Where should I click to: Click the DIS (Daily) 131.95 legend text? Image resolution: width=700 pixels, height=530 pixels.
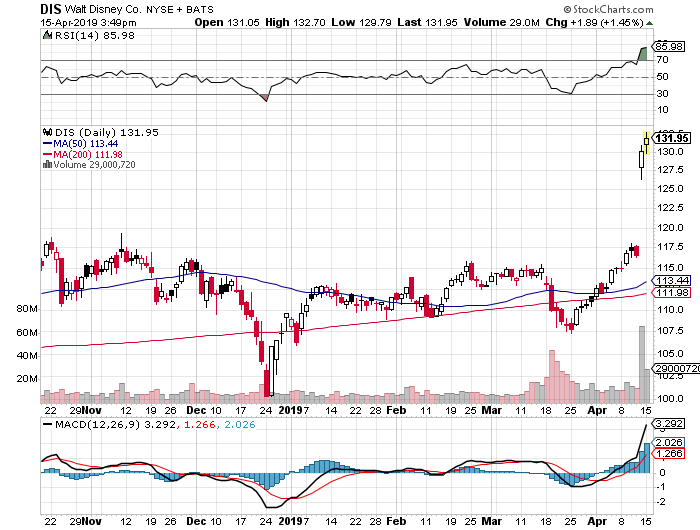(107, 133)
